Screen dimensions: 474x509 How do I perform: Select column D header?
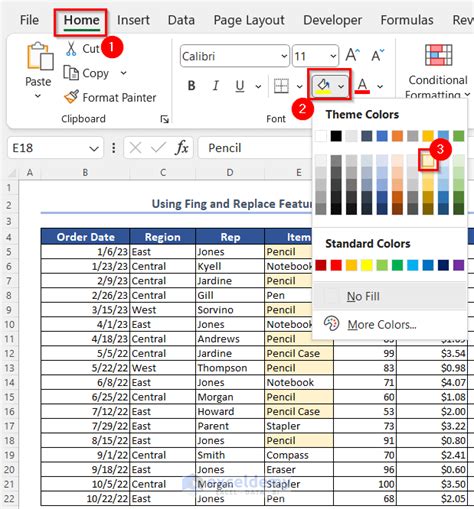(x=230, y=172)
